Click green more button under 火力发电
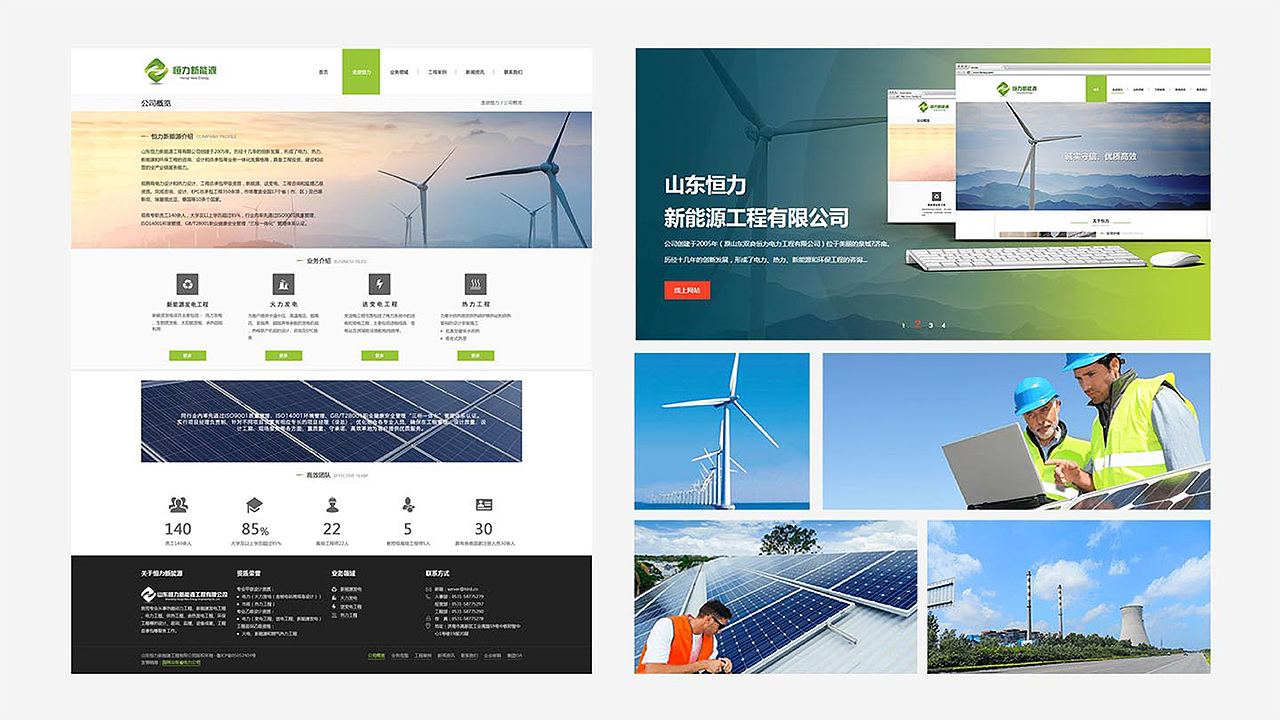Screen dimensions: 1280x720 (283, 355)
